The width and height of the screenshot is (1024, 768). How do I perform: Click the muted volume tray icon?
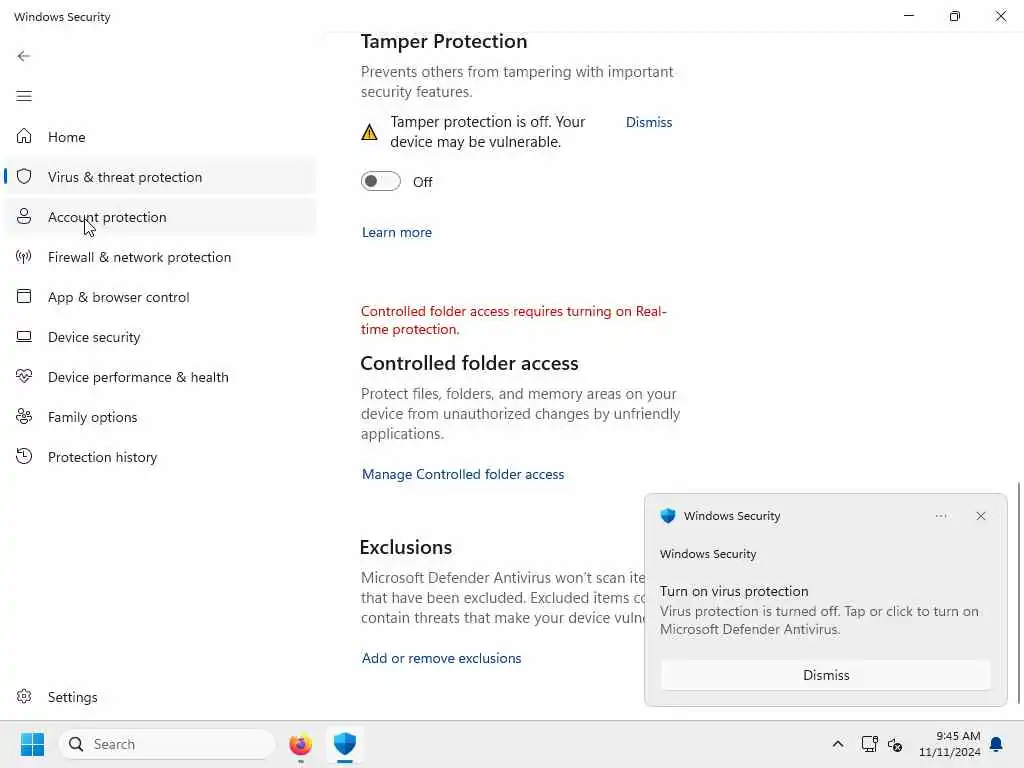(895, 744)
